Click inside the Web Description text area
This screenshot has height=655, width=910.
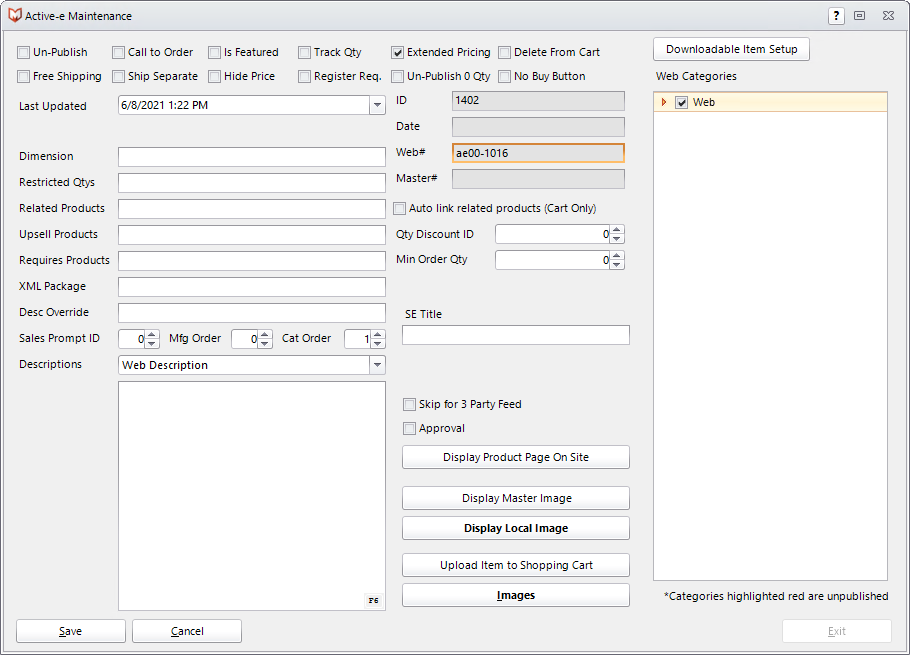(x=252, y=495)
